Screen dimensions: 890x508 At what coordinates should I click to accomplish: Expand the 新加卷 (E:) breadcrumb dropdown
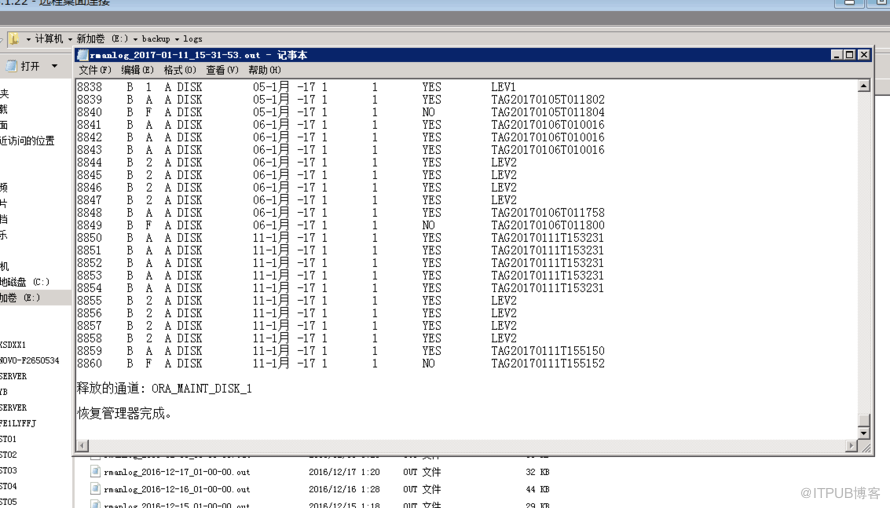135,39
